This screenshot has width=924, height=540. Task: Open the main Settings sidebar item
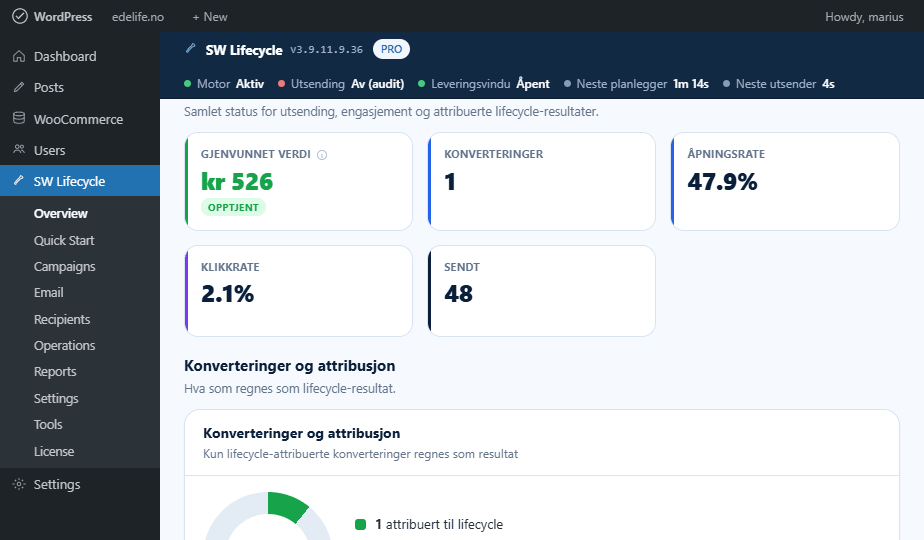80,485
